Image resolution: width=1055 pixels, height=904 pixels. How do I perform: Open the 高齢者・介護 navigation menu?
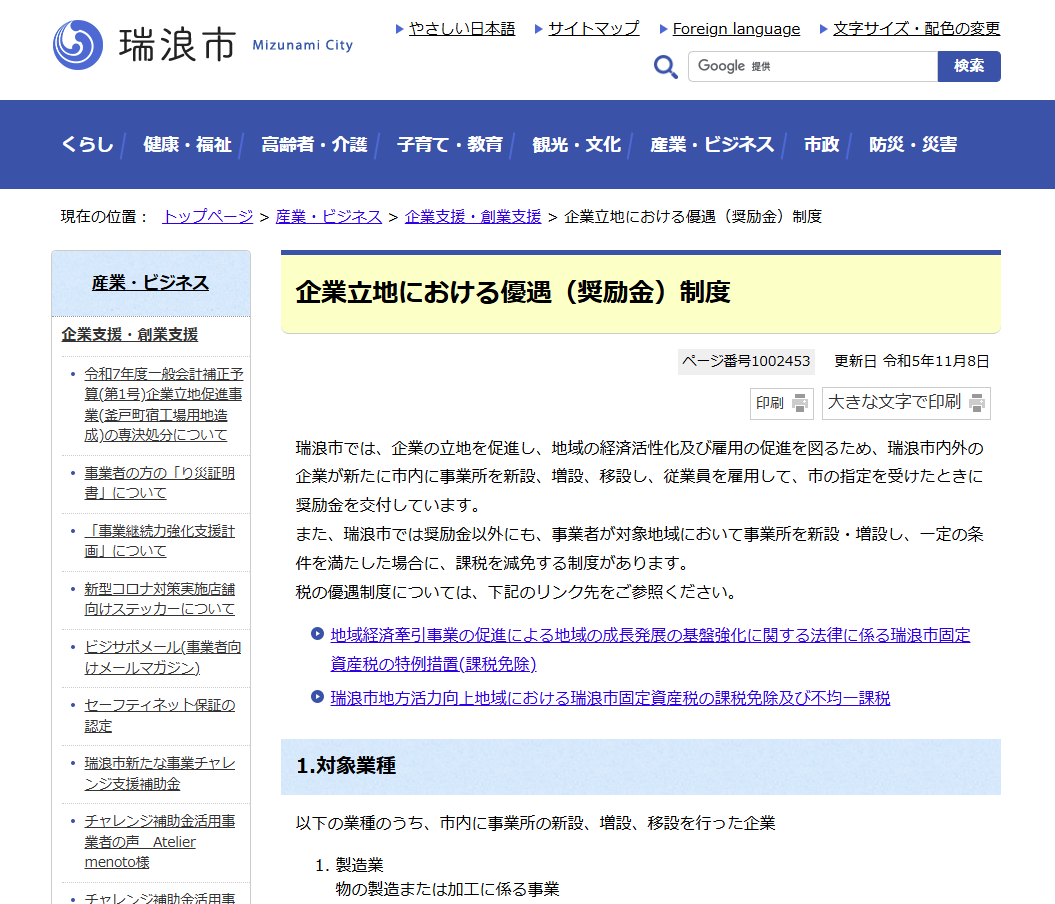[x=314, y=145]
